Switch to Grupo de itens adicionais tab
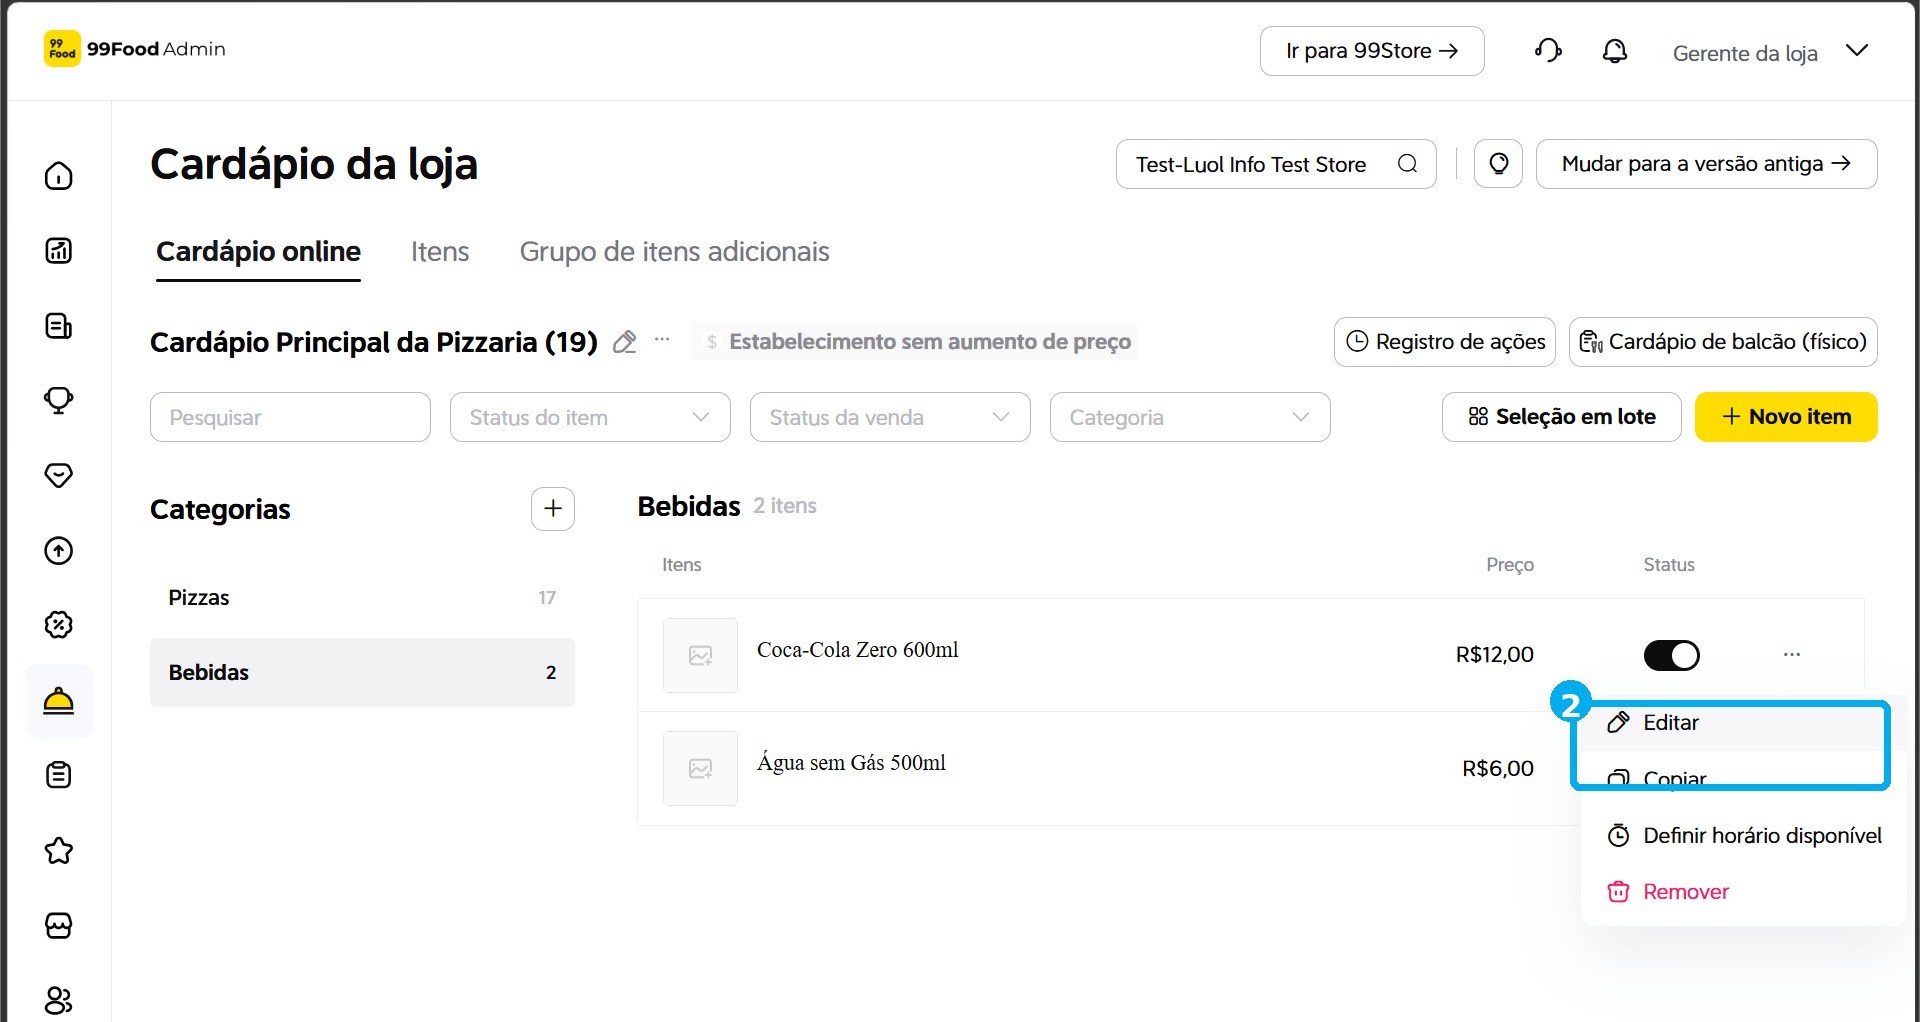Screen dimensions: 1920x1022 coord(674,252)
